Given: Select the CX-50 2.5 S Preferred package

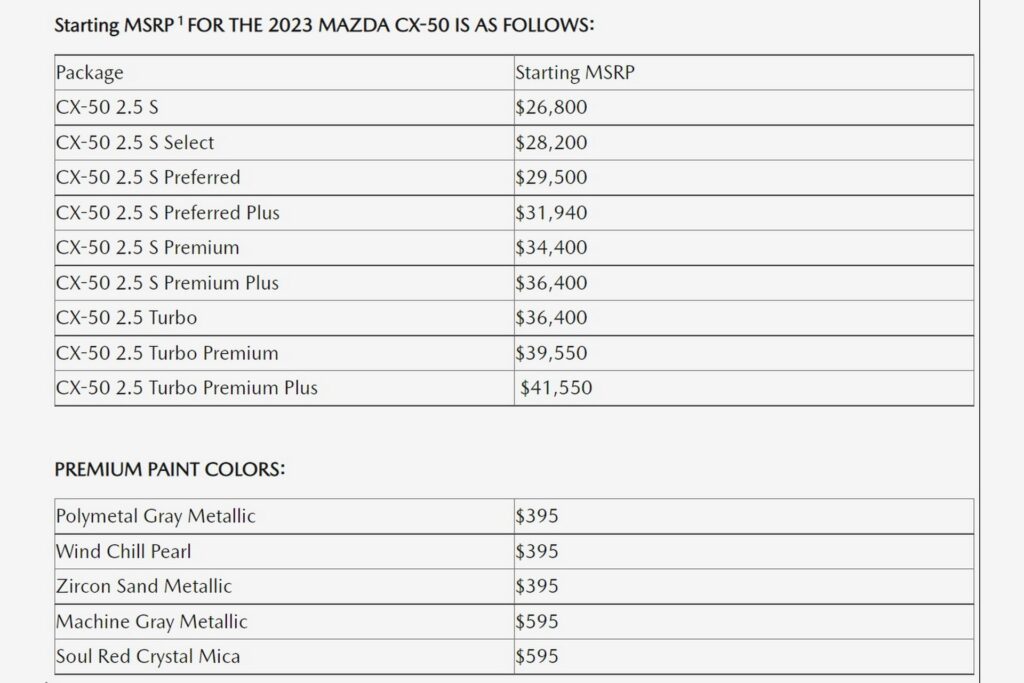Looking at the screenshot, I should click(148, 178).
